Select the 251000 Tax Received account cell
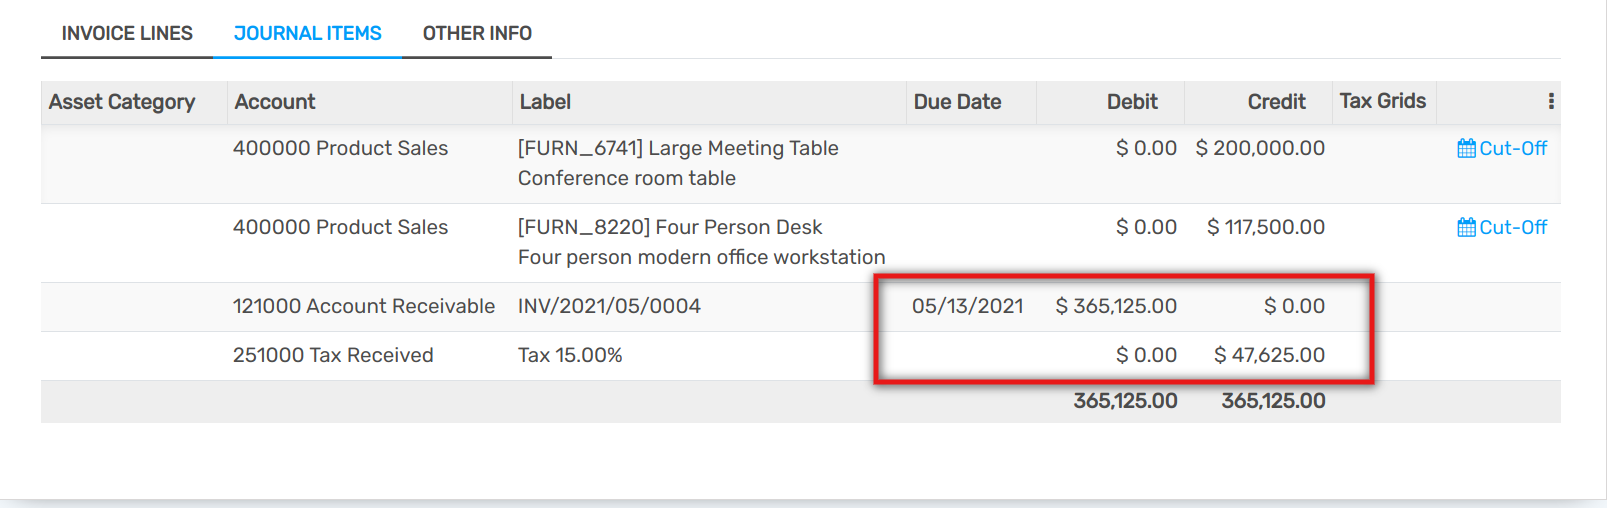 point(333,355)
